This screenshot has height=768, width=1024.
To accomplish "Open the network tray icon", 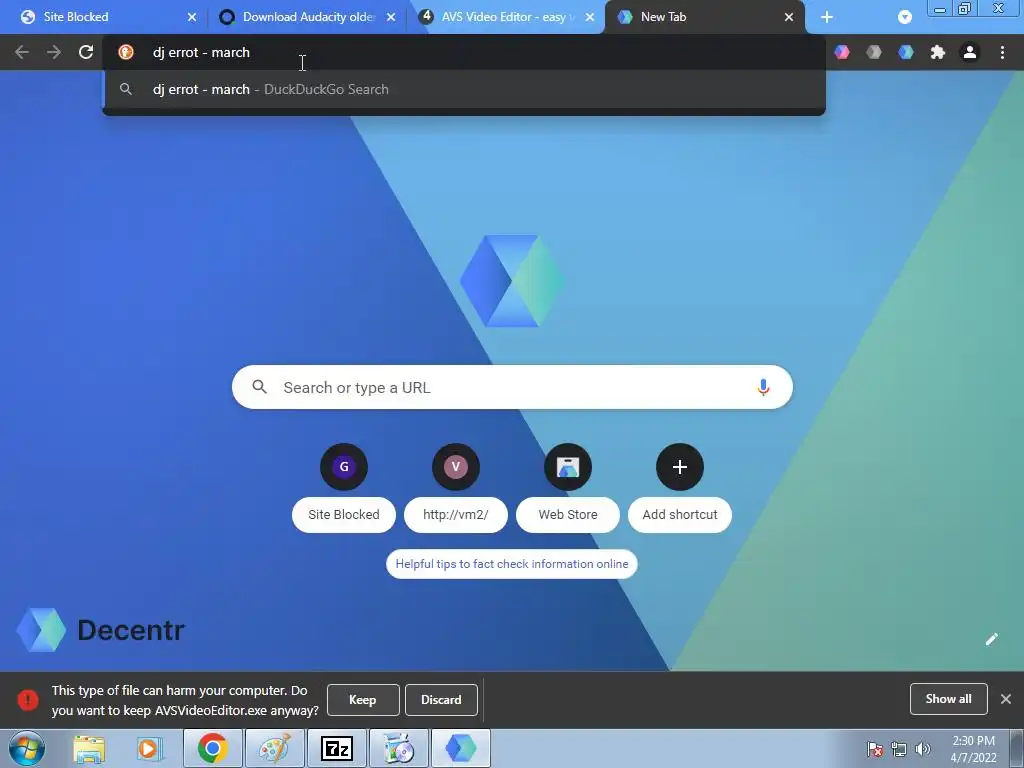I will (899, 749).
